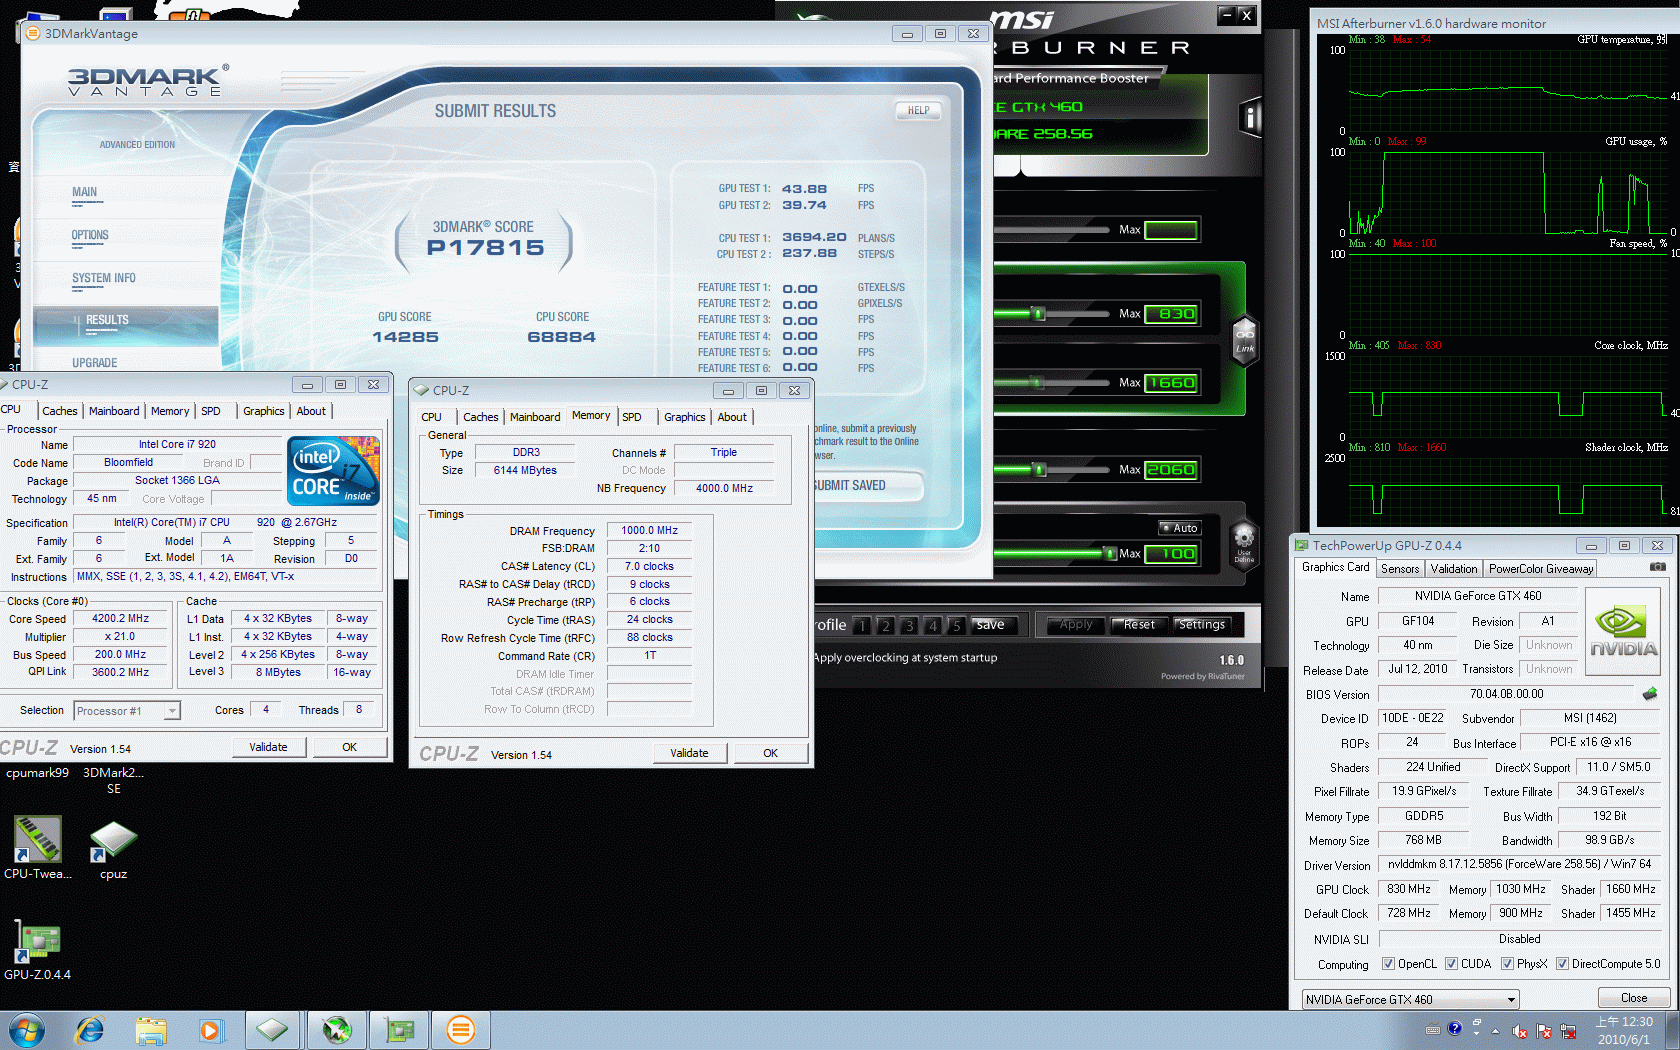The height and width of the screenshot is (1050, 1680).
Task: Switch to 3DMark Vantage orange taskbar icon
Action: tap(461, 1030)
